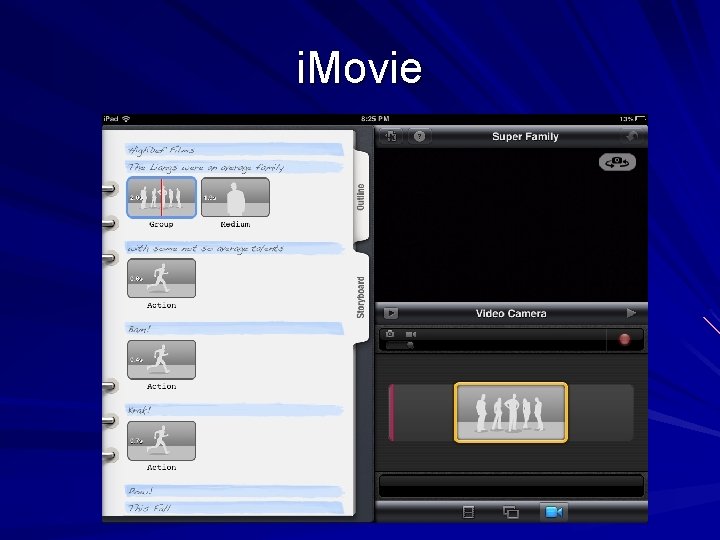Image resolution: width=720 pixels, height=540 pixels.
Task: Select the Group storyboard clip
Action: click(161, 197)
